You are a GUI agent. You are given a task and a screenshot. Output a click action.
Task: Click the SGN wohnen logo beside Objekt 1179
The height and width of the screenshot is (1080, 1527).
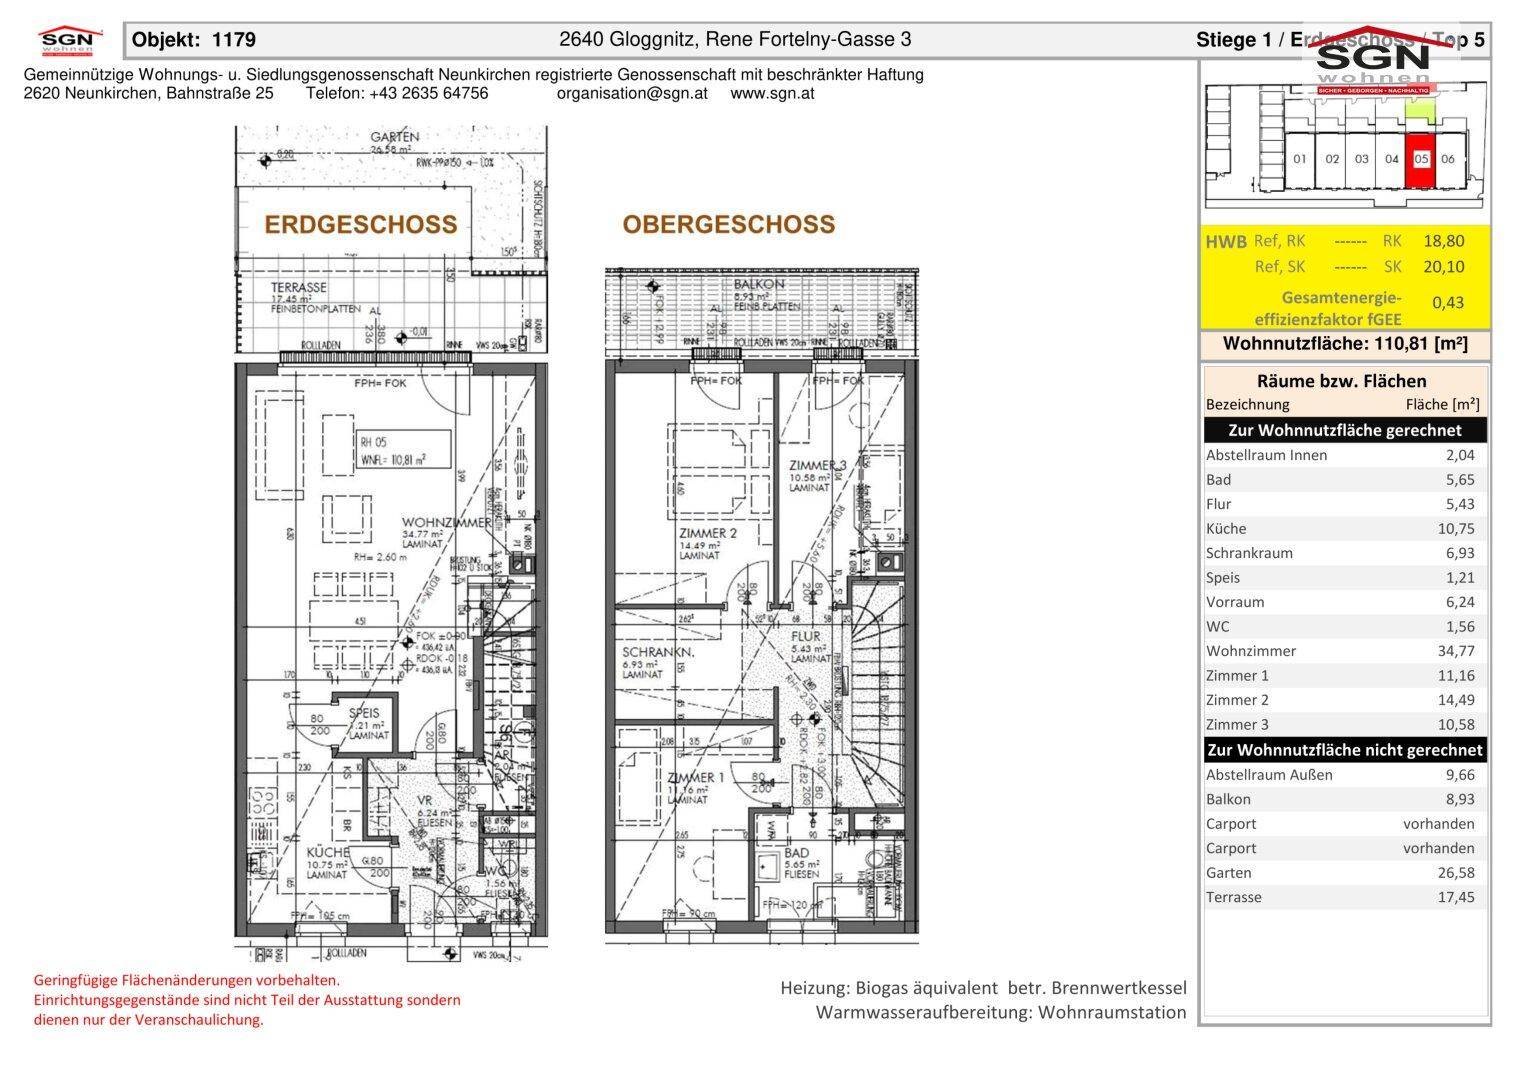68,41
